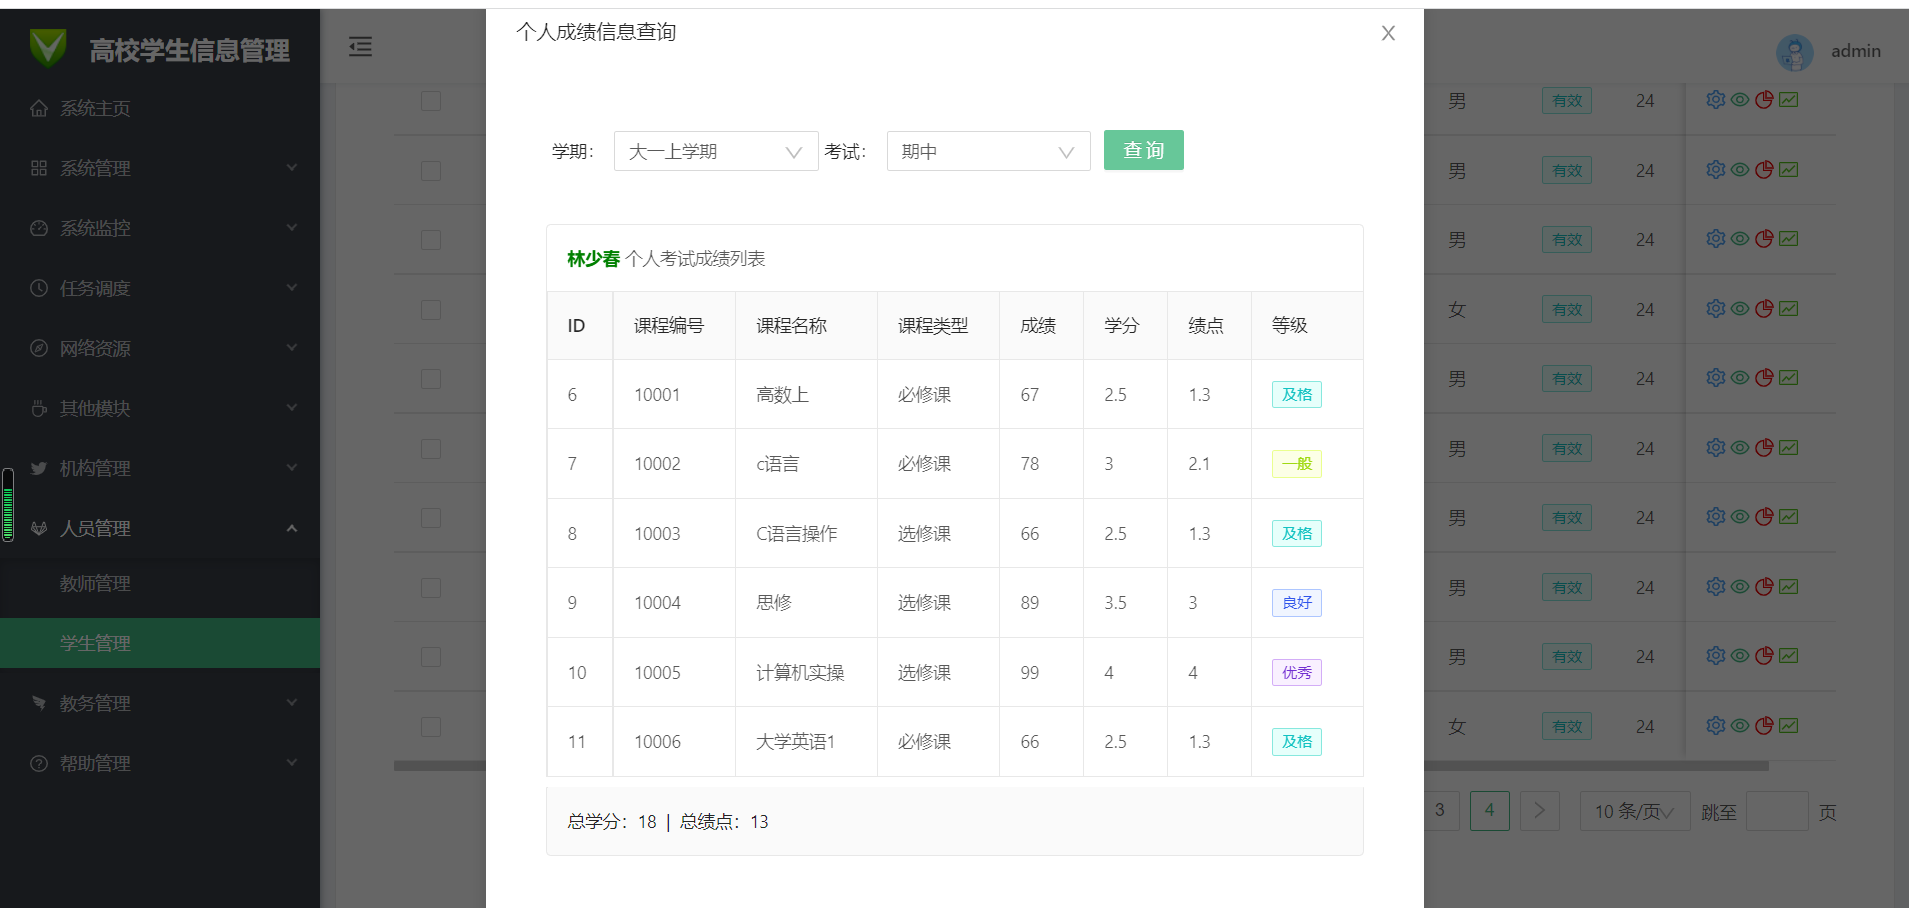Tick the checkbox of last student row
The width and height of the screenshot is (1909, 908).
point(431,727)
